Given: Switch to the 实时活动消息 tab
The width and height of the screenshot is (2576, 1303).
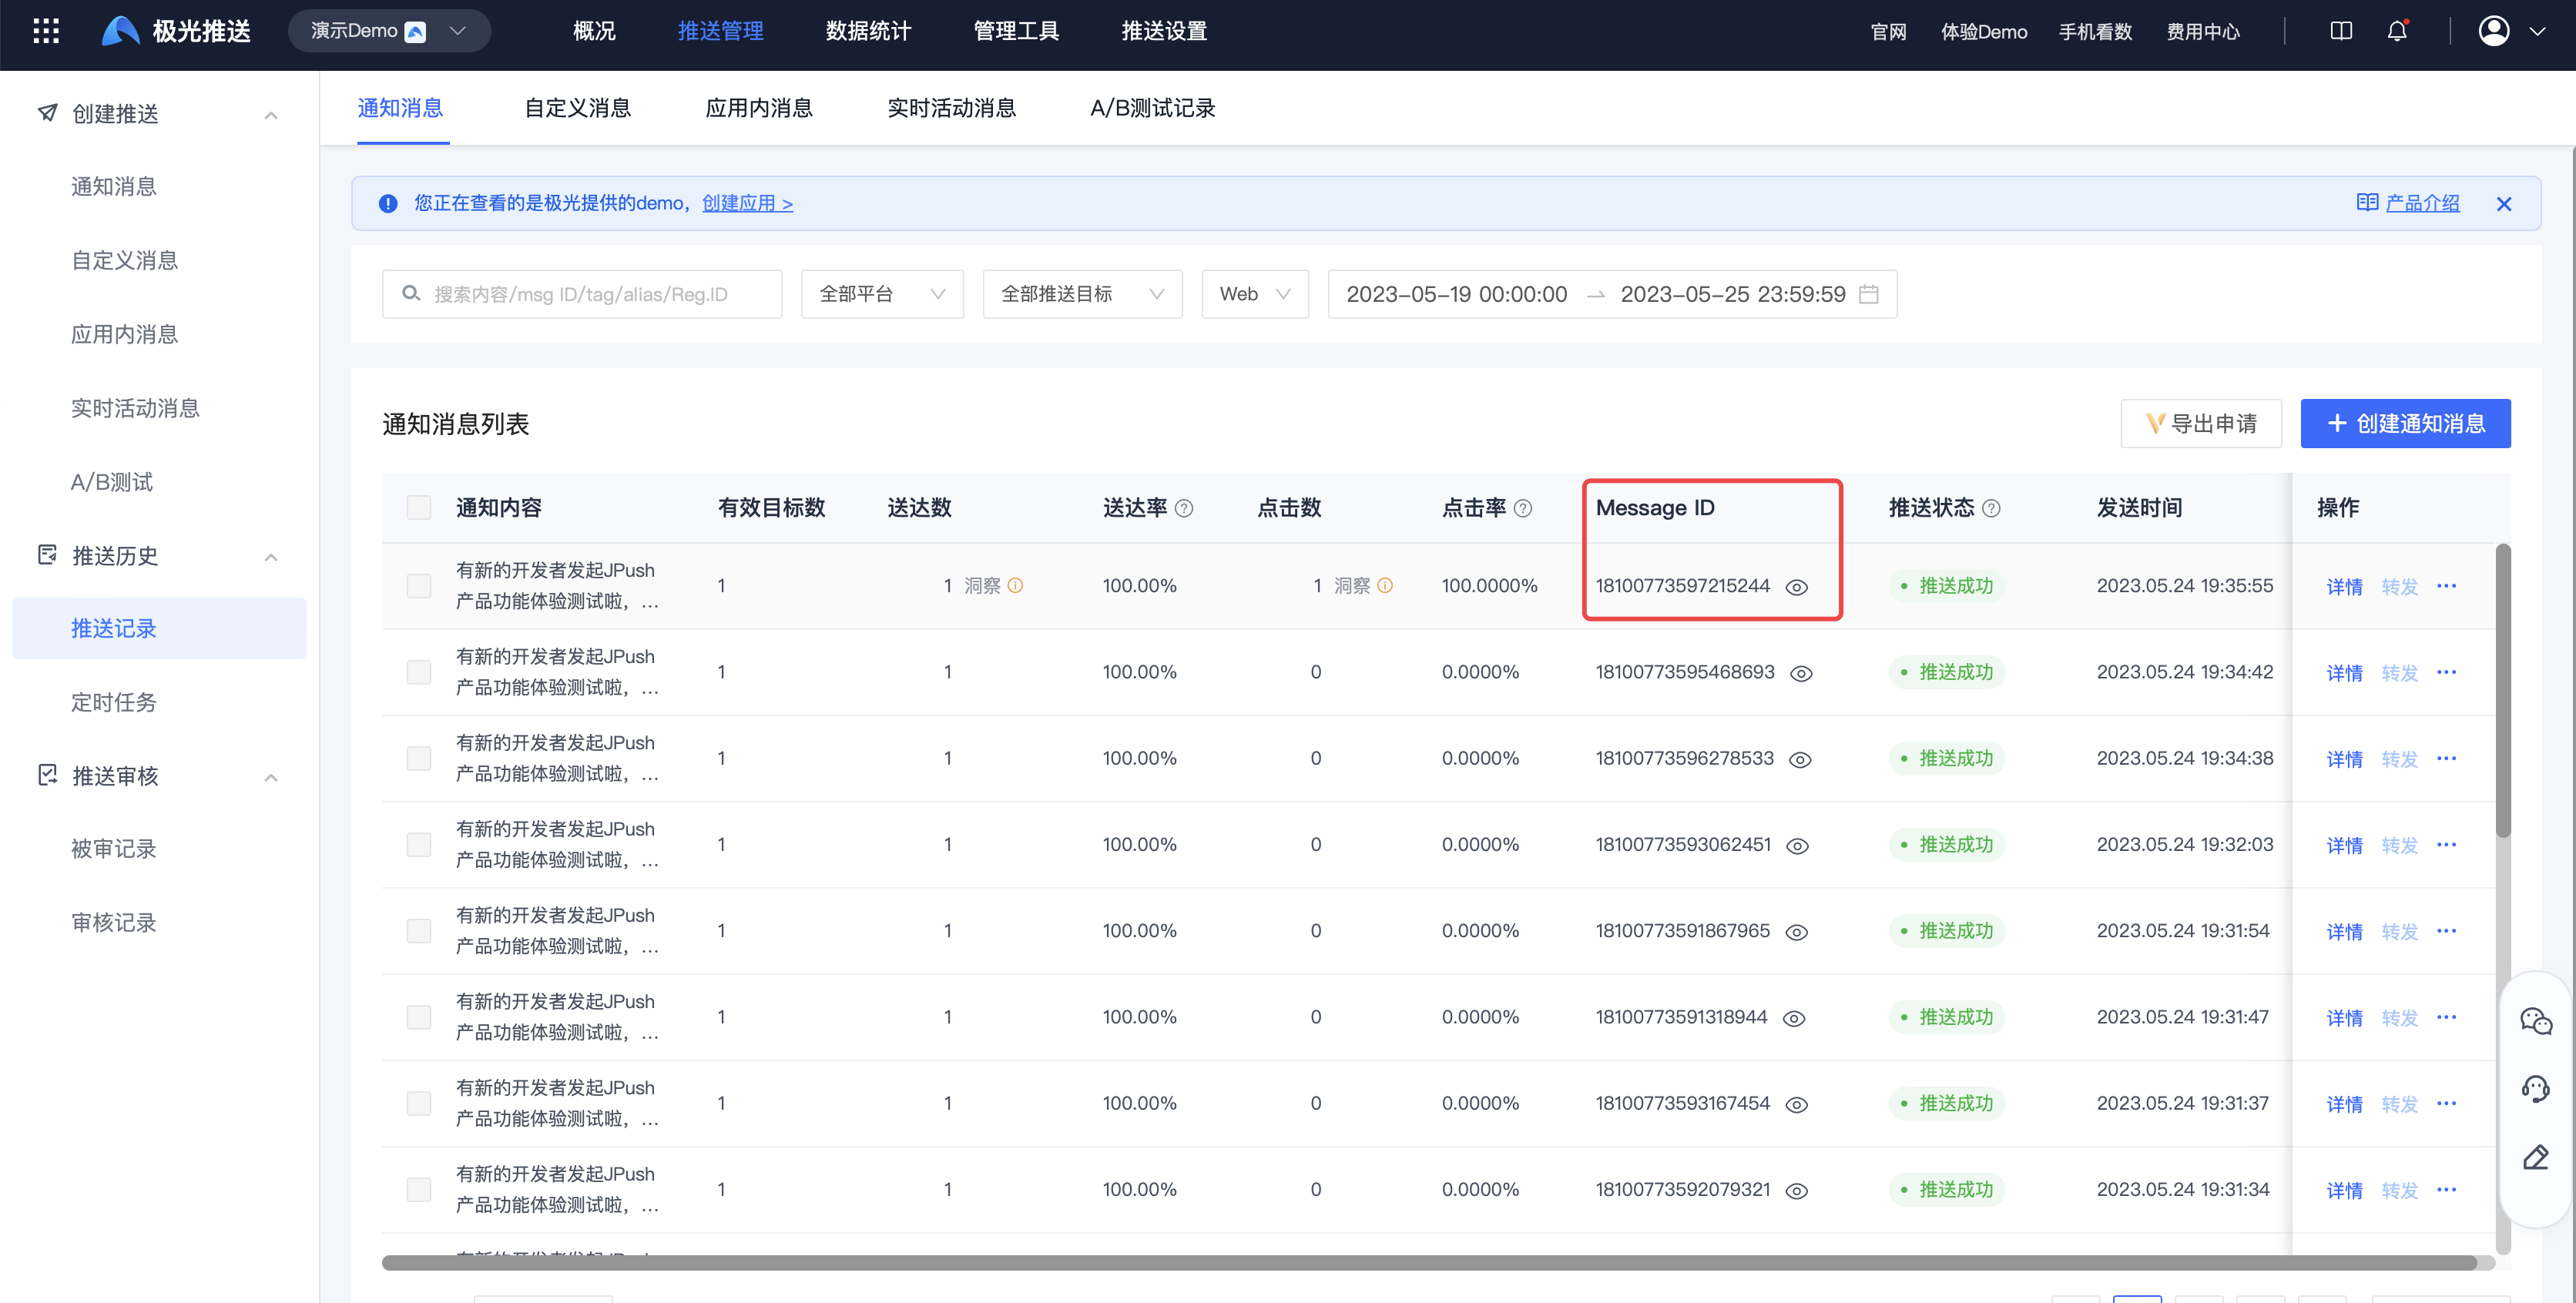Looking at the screenshot, I should click(x=951, y=108).
